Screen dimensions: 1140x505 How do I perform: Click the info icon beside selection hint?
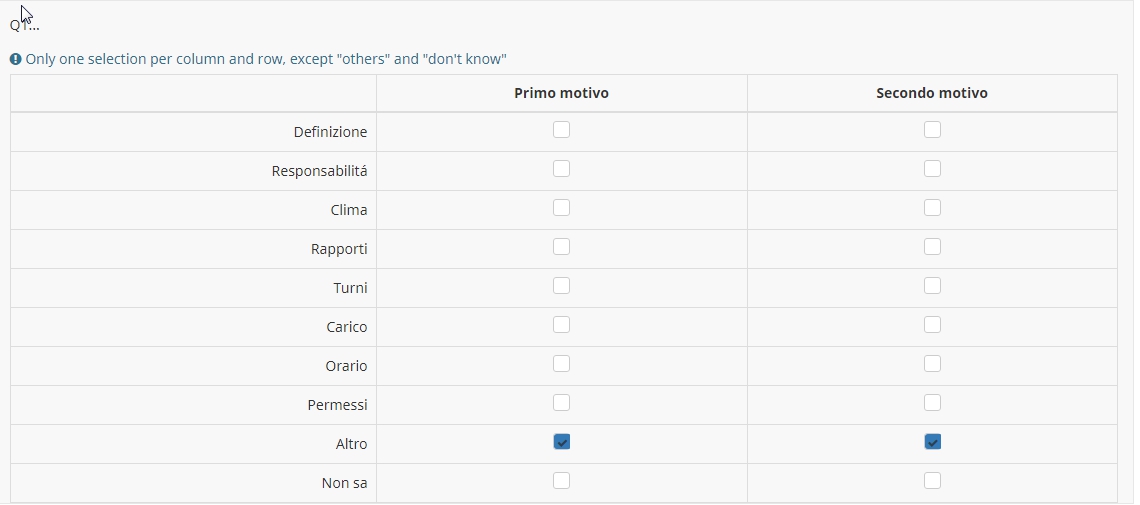point(15,59)
